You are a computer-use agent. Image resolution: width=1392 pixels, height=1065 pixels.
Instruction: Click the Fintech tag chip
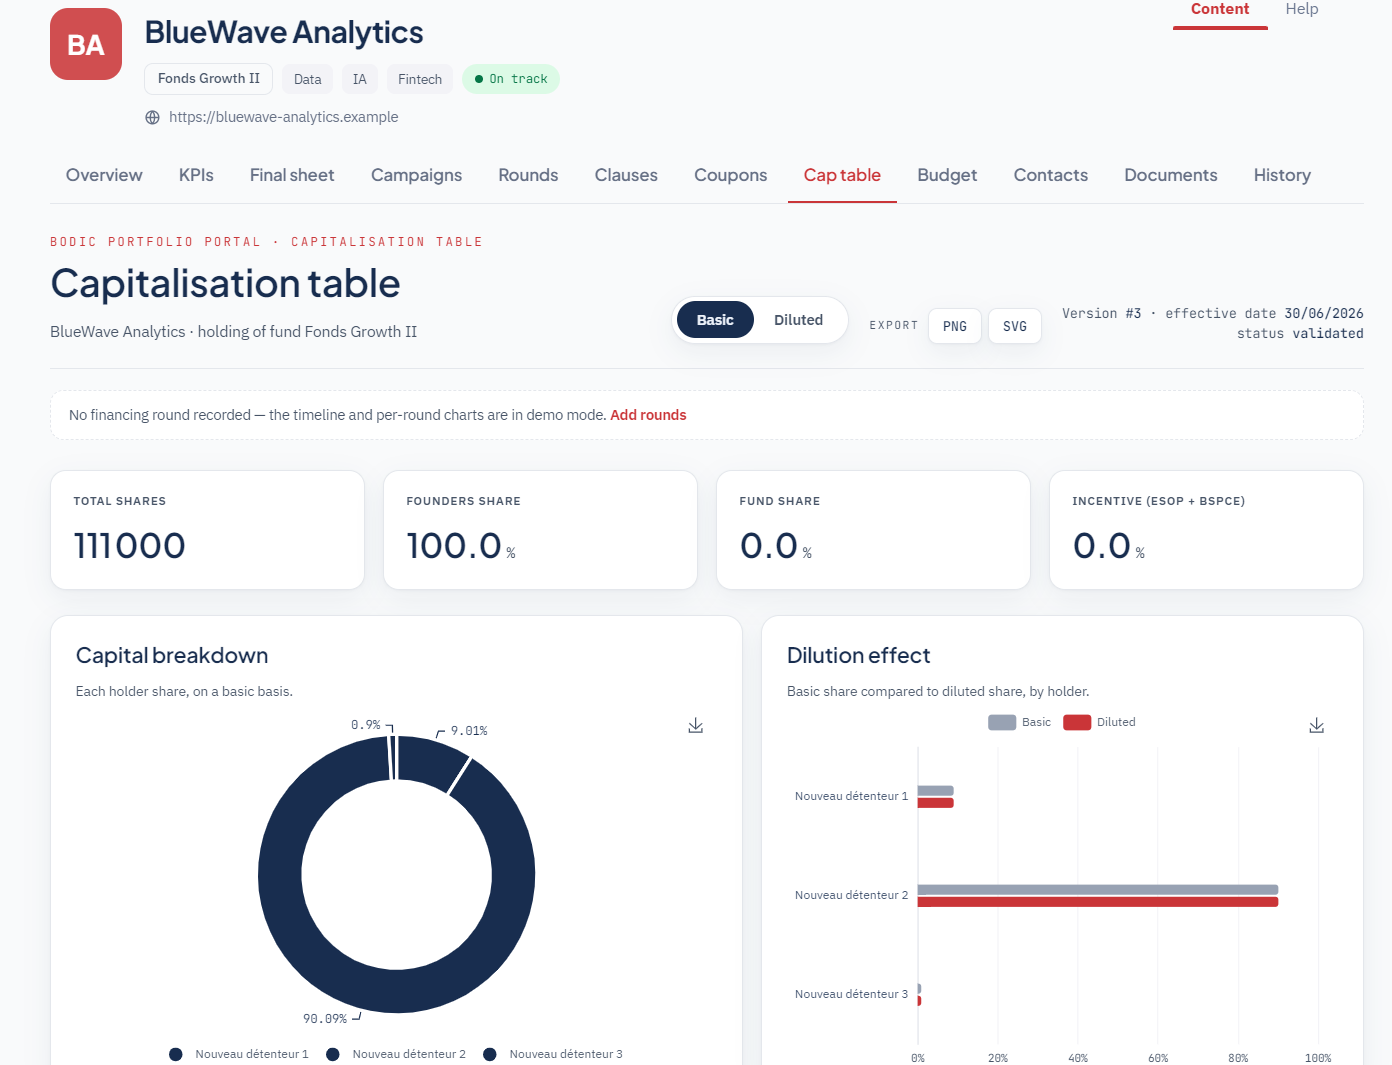click(x=420, y=79)
